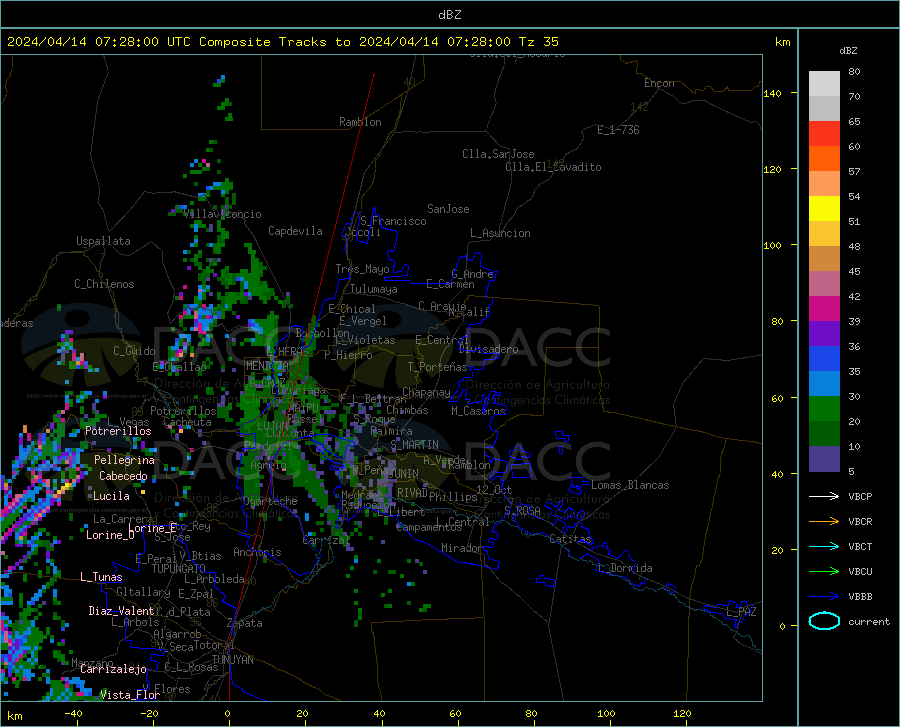Click the cyan 'current' ellipse icon

click(824, 621)
